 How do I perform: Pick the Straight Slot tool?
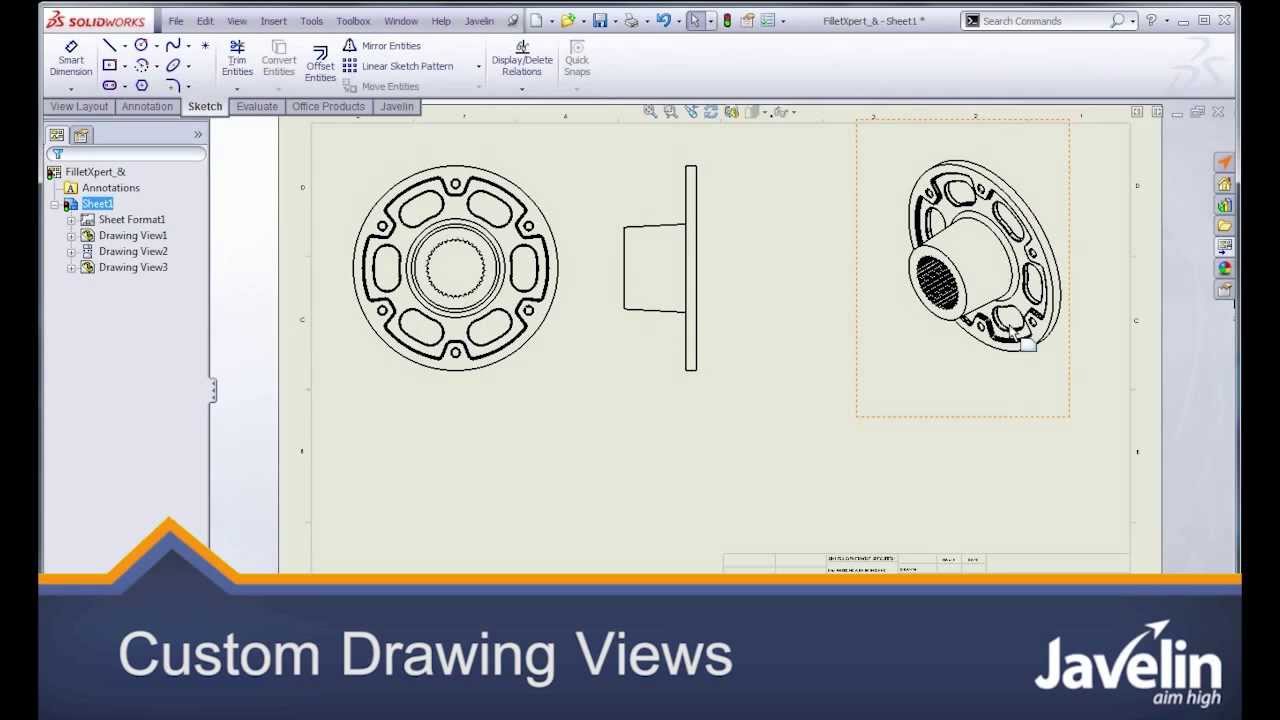click(x=109, y=86)
